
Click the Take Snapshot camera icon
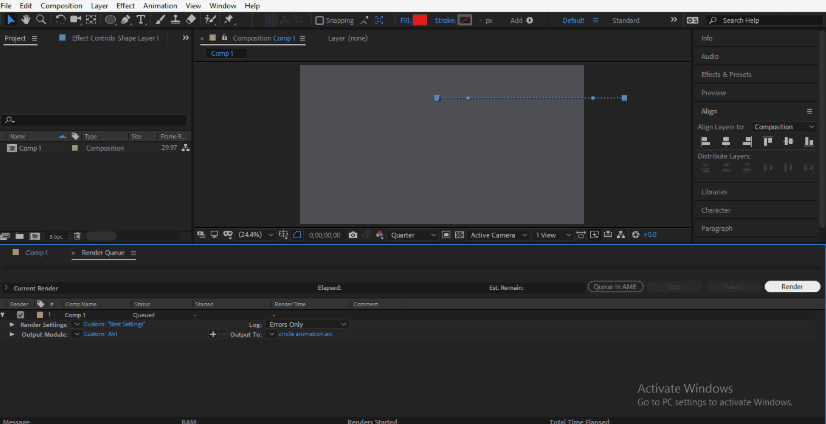click(x=353, y=235)
